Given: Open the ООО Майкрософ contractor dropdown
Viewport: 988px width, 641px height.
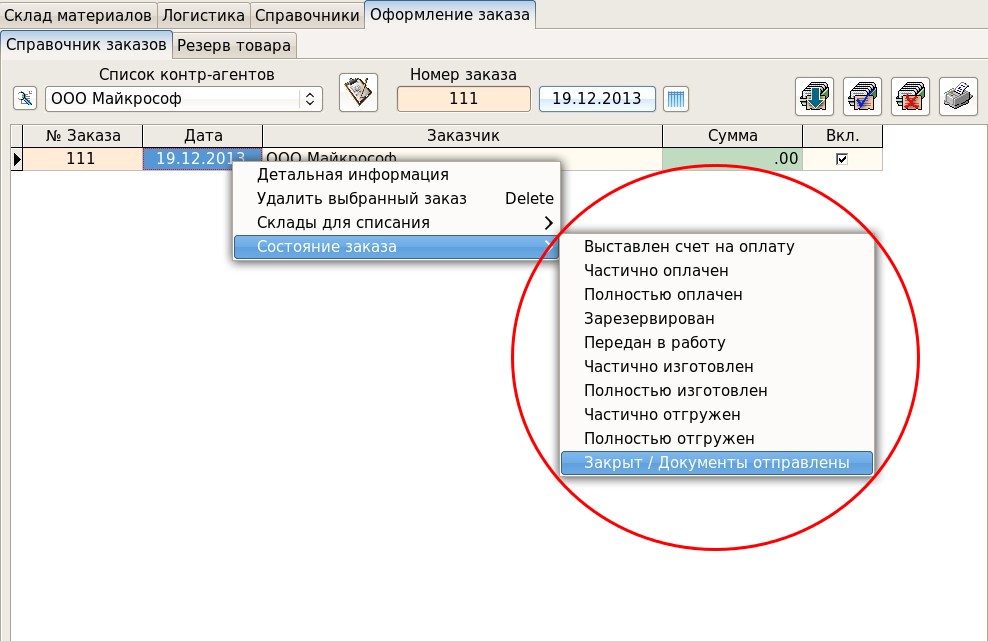Looking at the screenshot, I should [184, 99].
